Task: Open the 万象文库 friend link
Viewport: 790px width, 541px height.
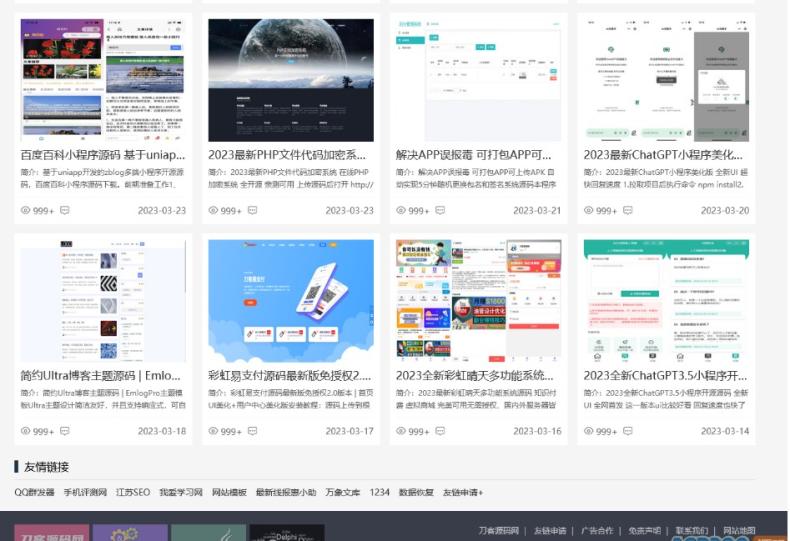Action: (342, 493)
